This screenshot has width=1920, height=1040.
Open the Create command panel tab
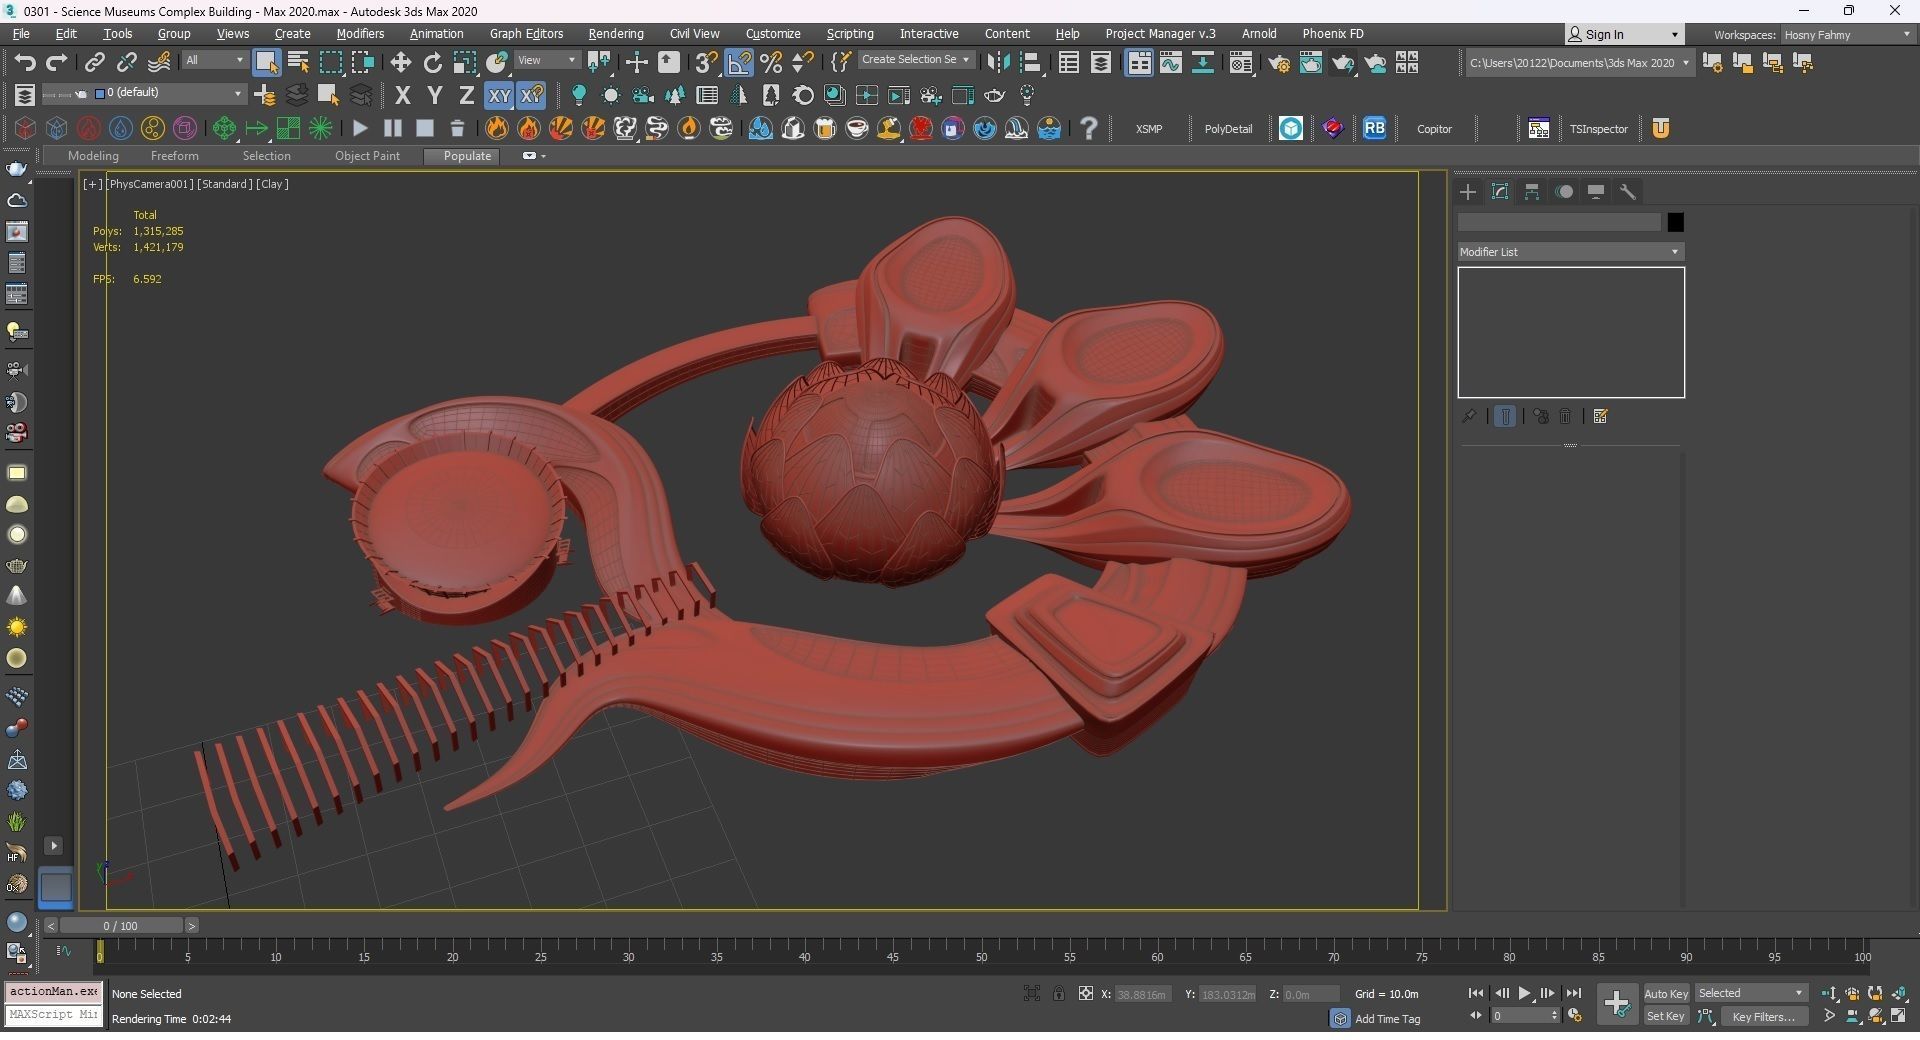pyautogui.click(x=1468, y=192)
